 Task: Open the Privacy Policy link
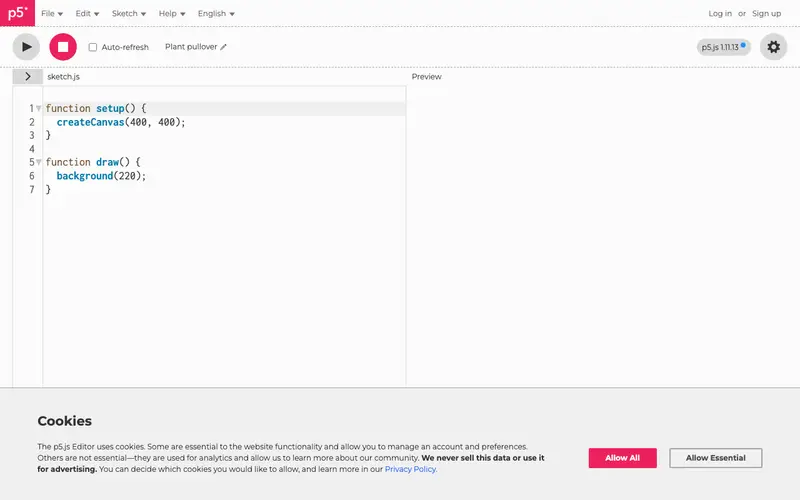click(410, 469)
